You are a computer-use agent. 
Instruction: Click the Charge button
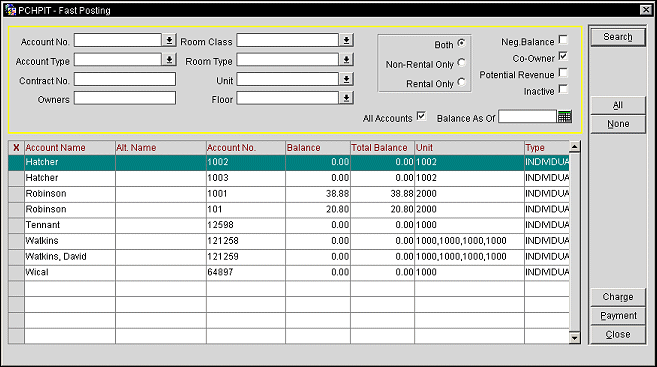618,297
